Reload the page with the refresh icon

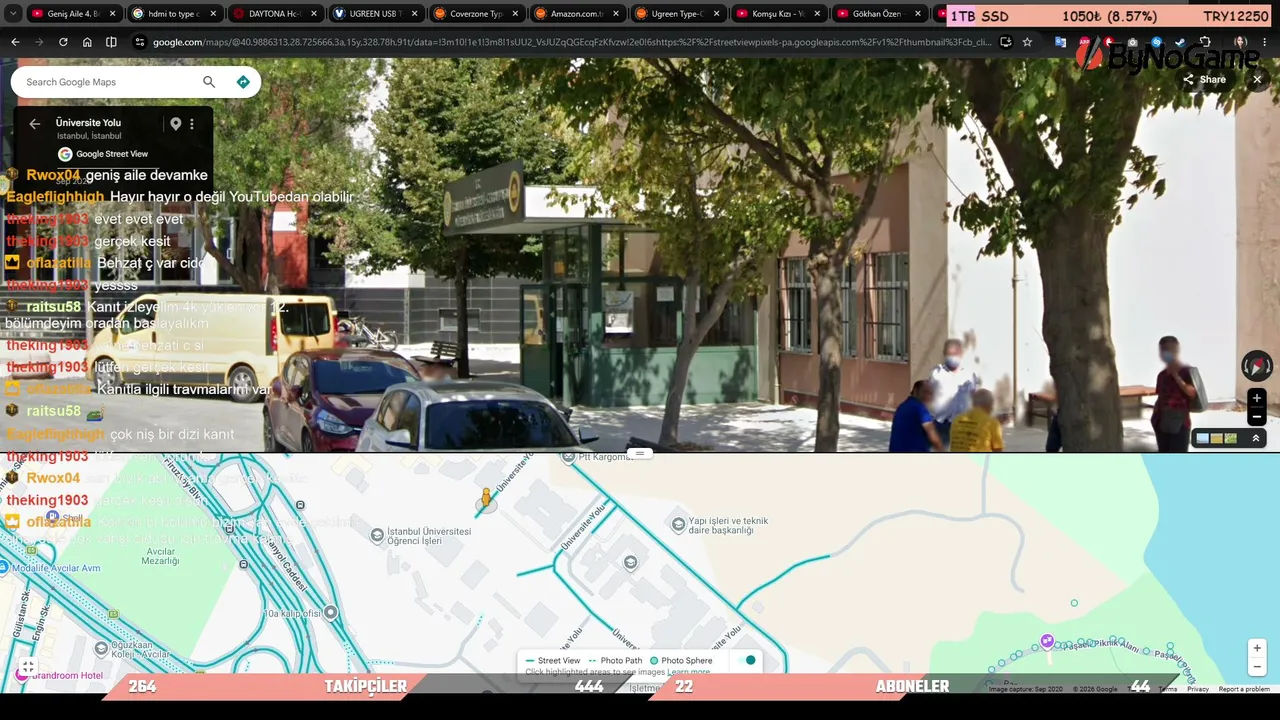(x=63, y=42)
